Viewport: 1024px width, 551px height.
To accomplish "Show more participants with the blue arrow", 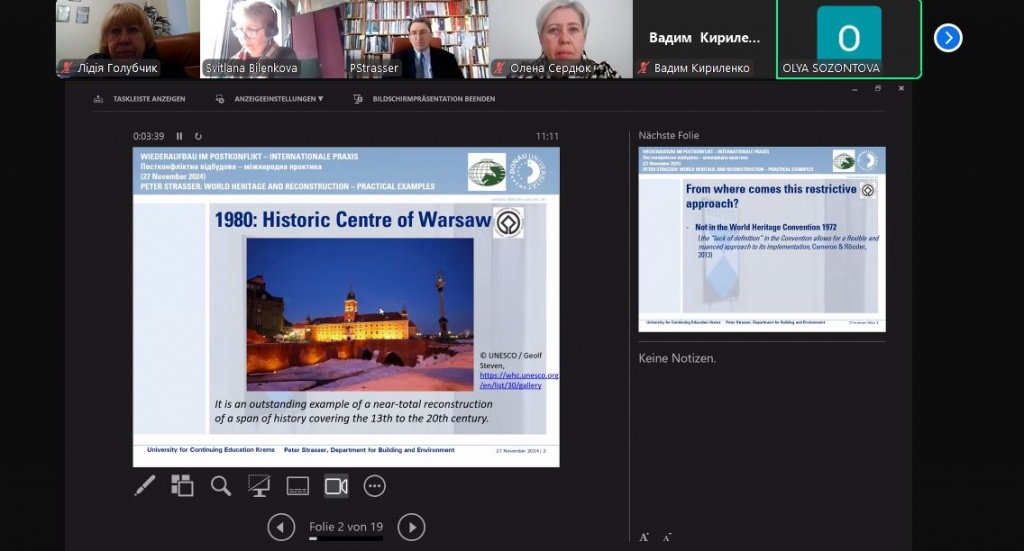I will pyautogui.click(x=947, y=38).
